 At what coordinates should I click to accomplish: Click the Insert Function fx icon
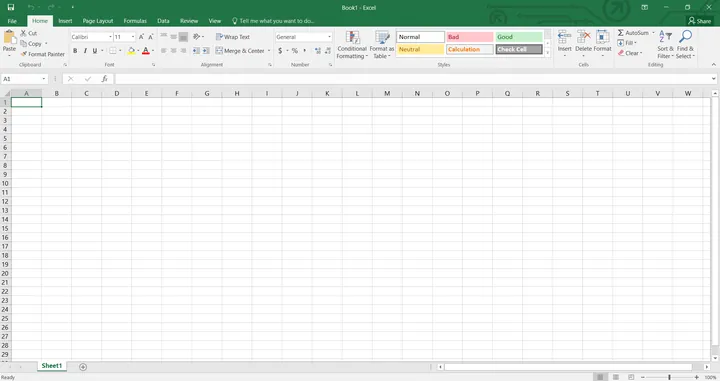pos(105,79)
